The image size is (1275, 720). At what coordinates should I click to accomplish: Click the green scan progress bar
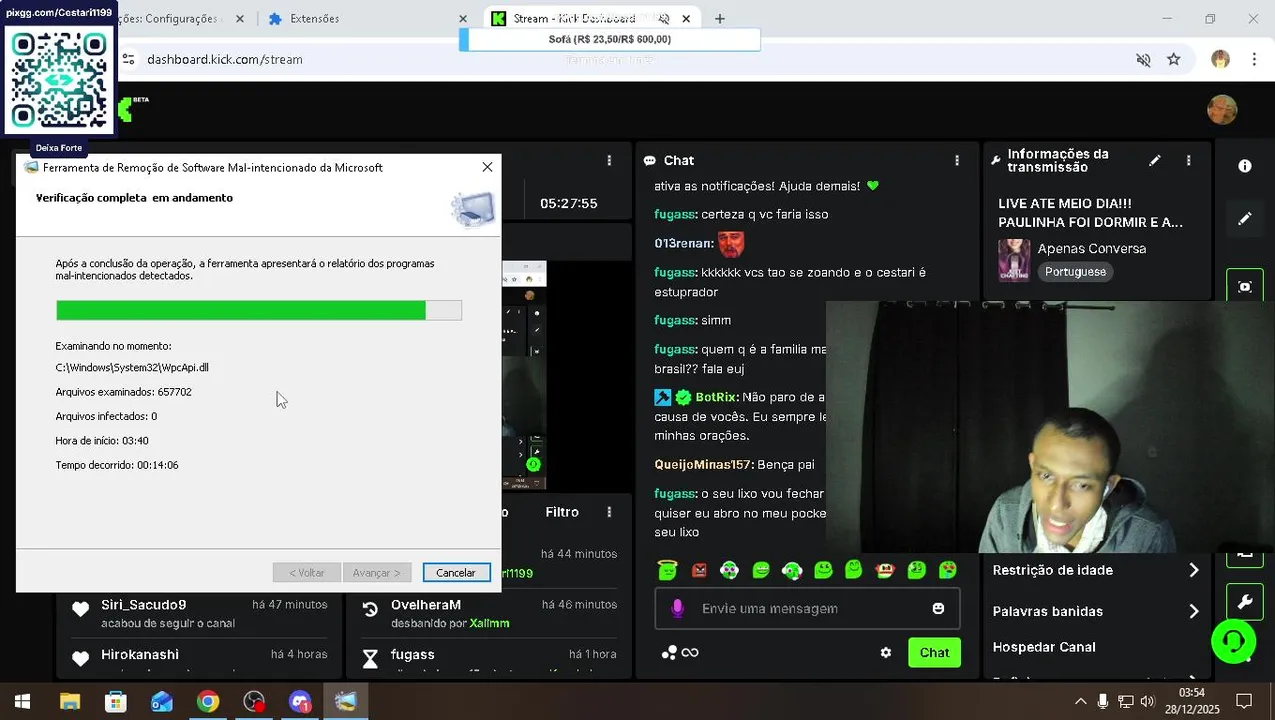tap(259, 311)
